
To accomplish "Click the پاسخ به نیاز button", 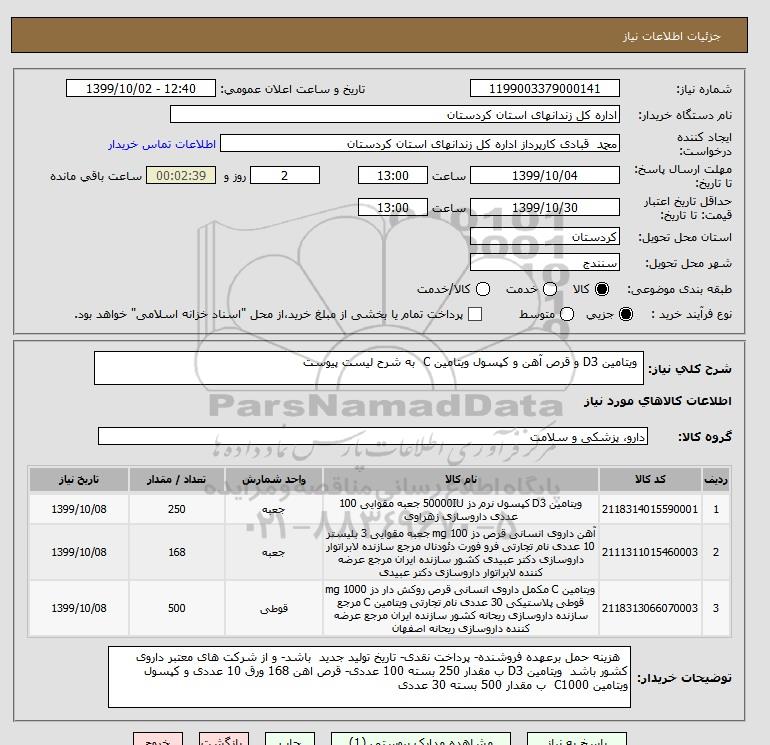I will click(577, 739).
